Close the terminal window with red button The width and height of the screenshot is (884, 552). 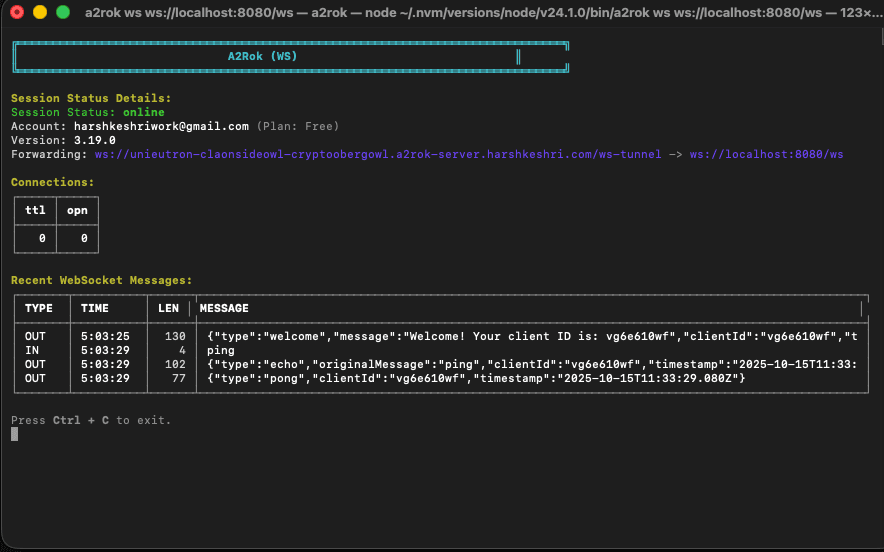point(17,12)
